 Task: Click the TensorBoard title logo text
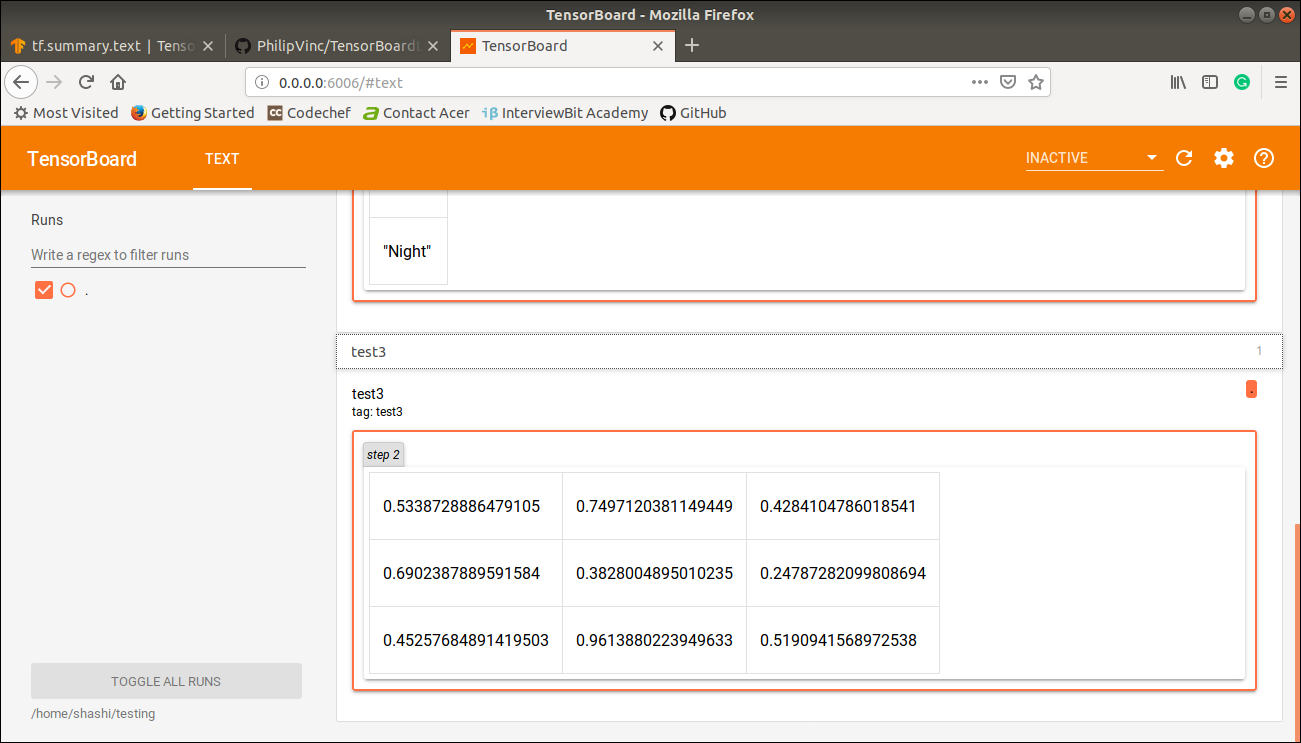coord(82,158)
